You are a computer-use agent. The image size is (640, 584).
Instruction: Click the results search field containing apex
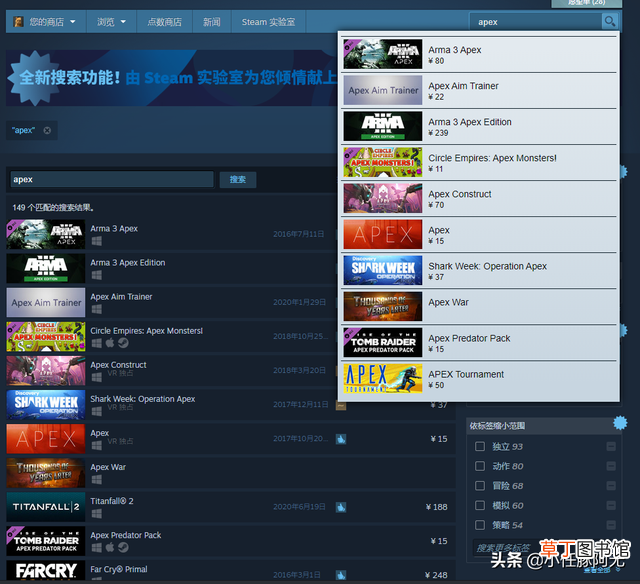[111, 180]
